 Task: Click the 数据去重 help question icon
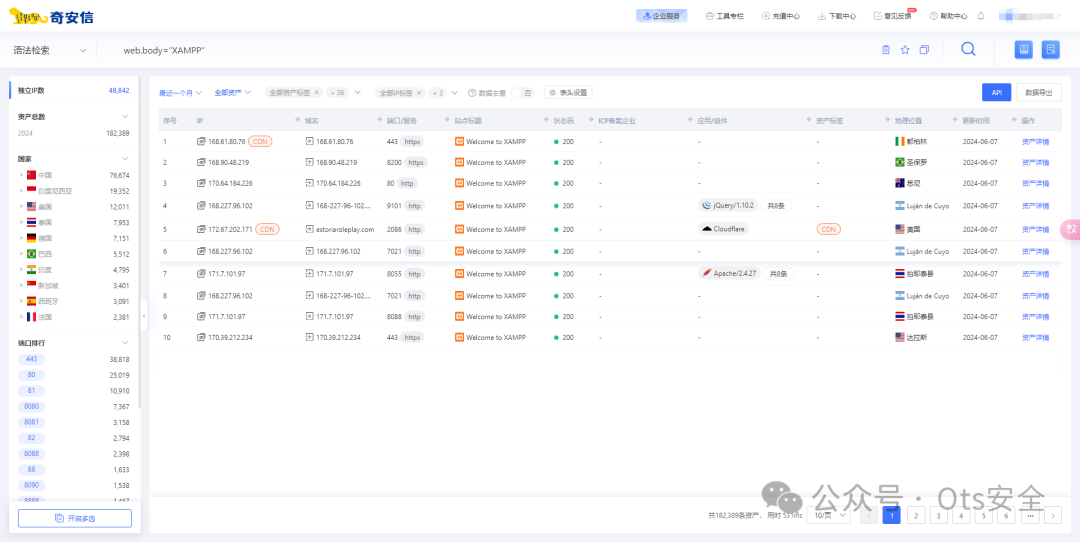click(x=472, y=93)
